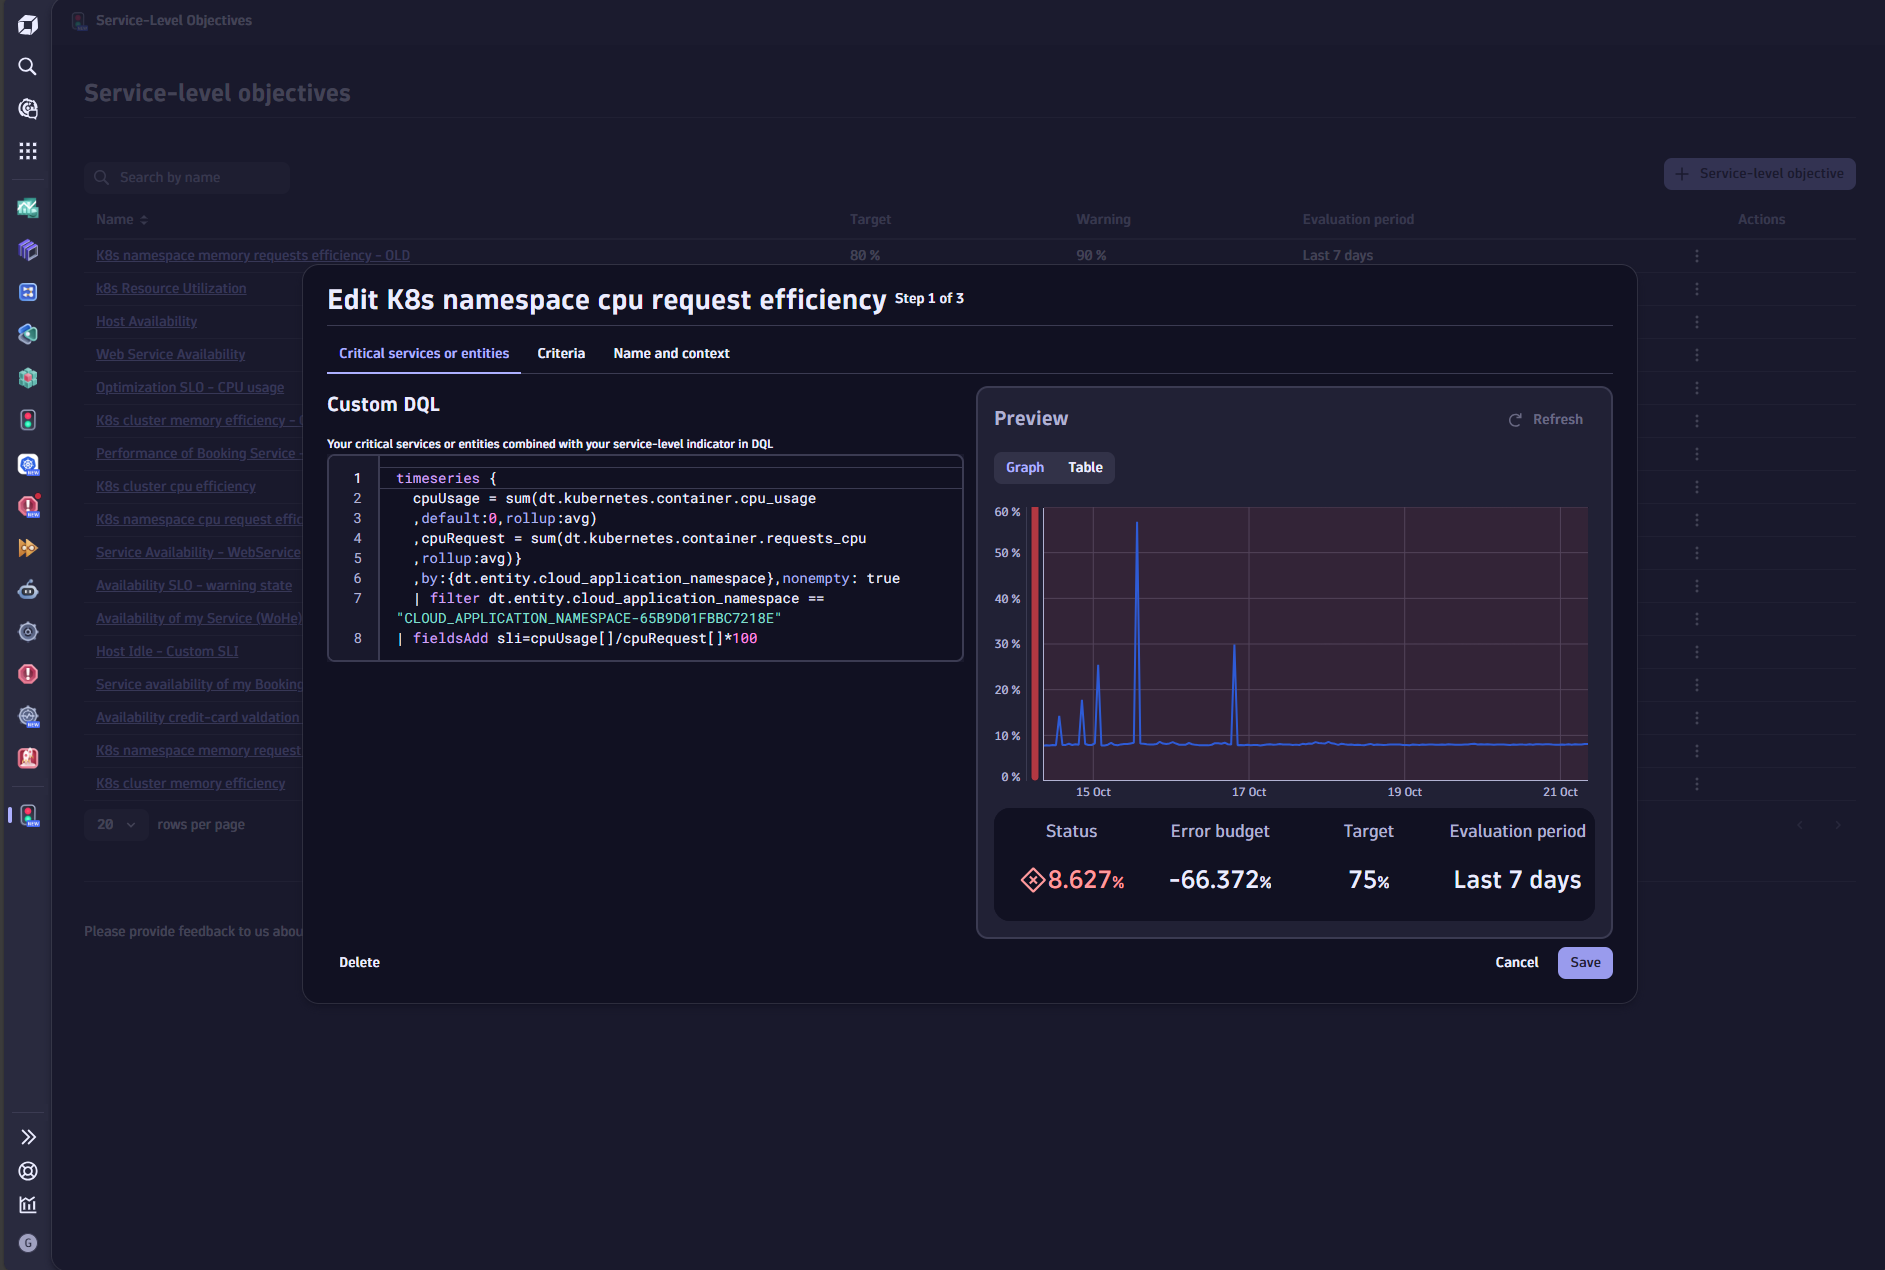Click the Dynatrace logo at sidebar top
The height and width of the screenshot is (1270, 1885).
tap(28, 24)
